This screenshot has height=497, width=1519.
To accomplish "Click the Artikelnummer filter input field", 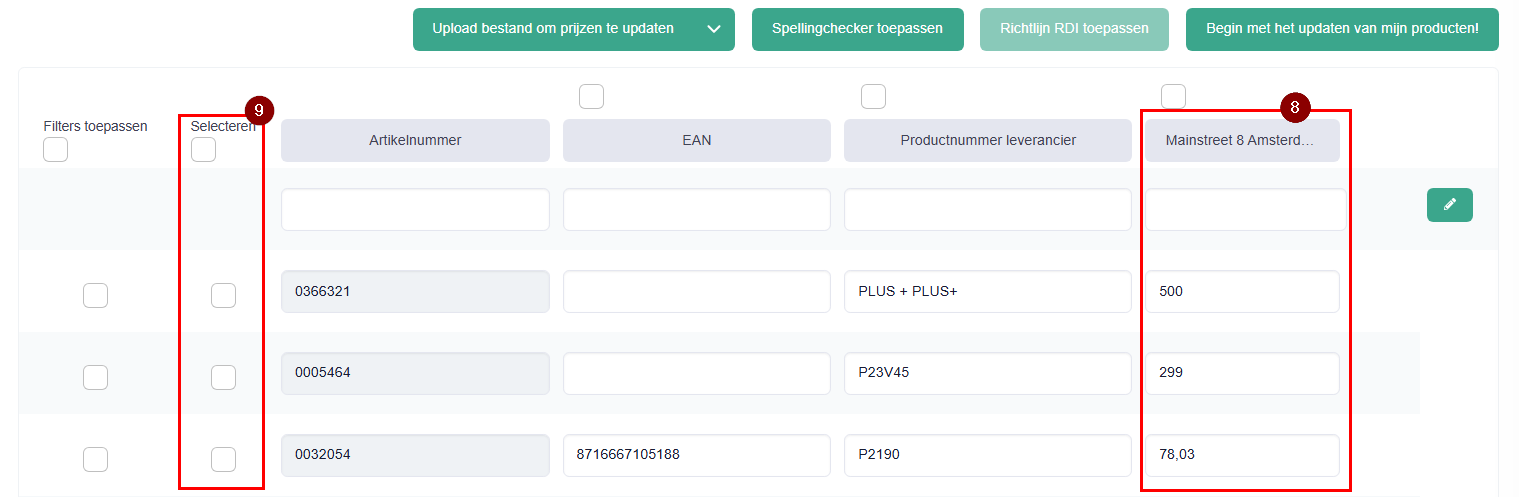I will pyautogui.click(x=415, y=210).
